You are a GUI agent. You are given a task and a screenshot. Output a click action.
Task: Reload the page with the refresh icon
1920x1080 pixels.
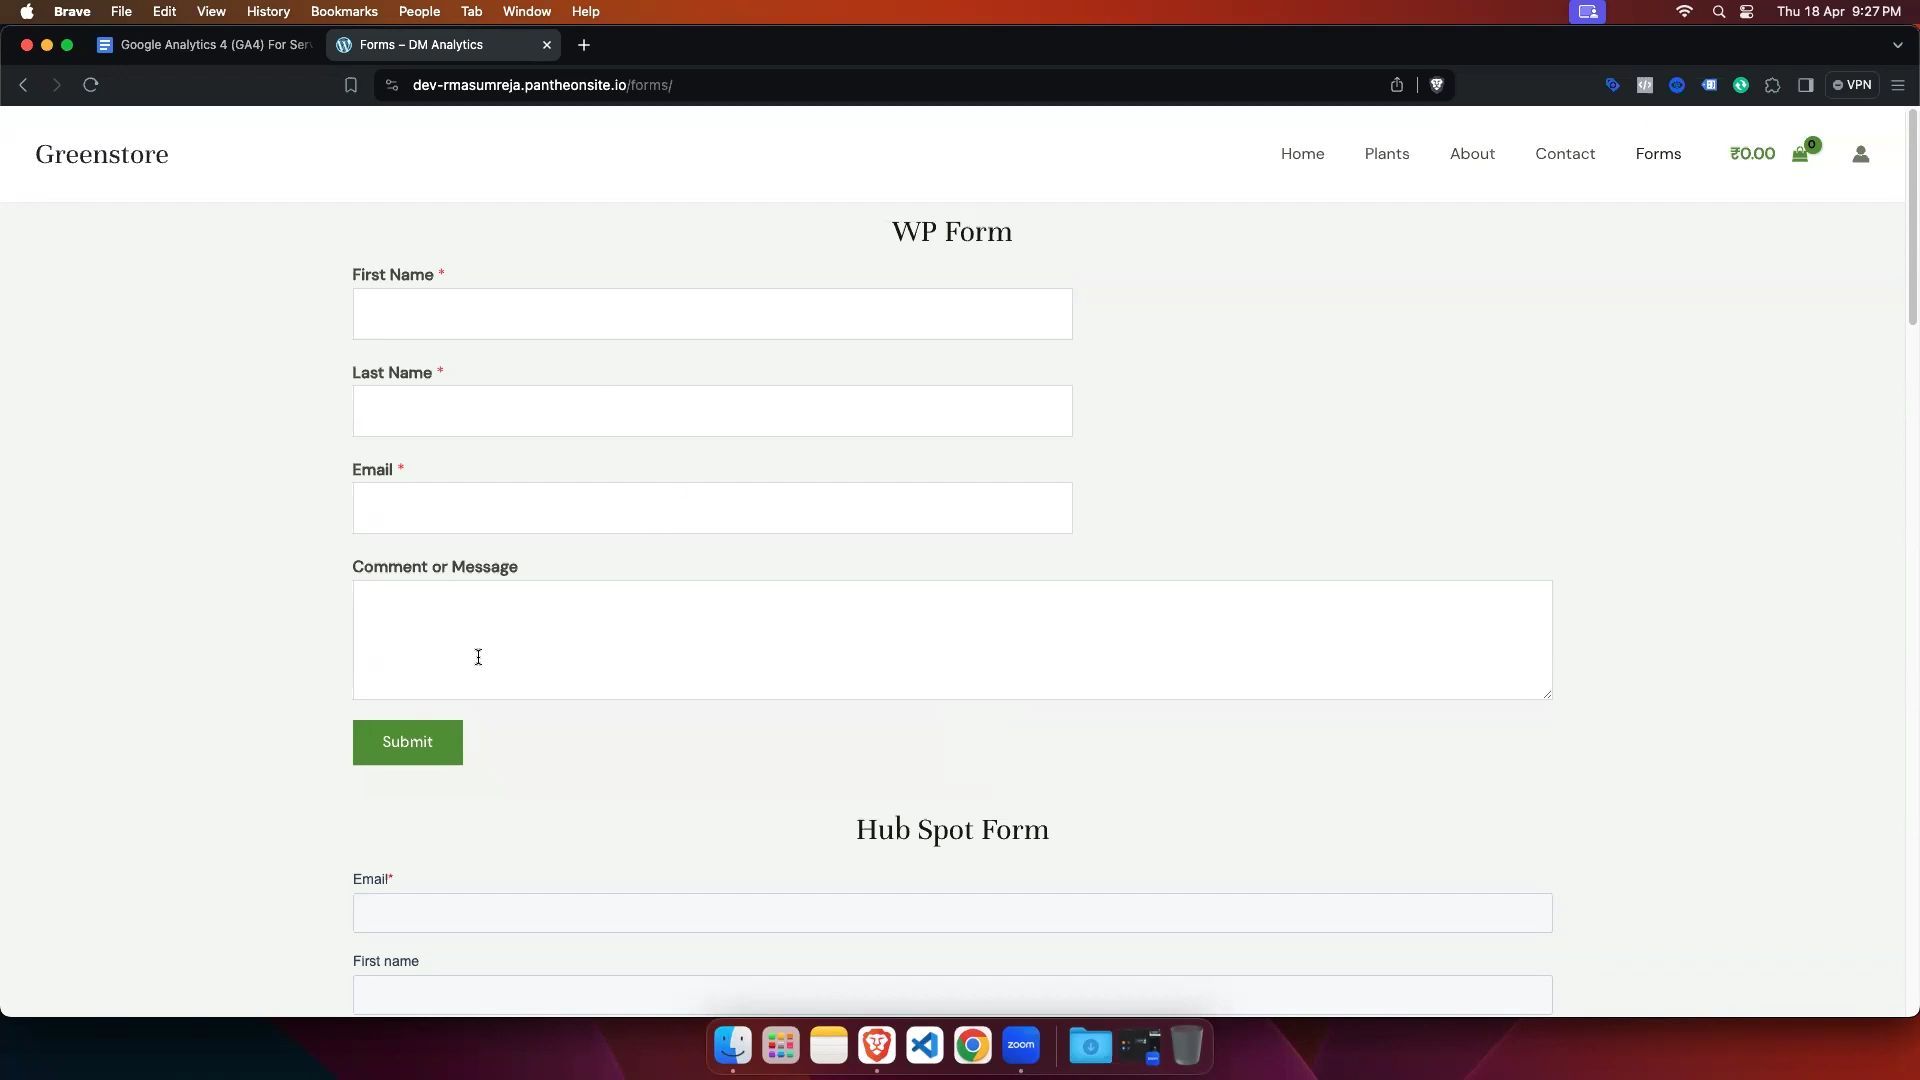(x=91, y=85)
